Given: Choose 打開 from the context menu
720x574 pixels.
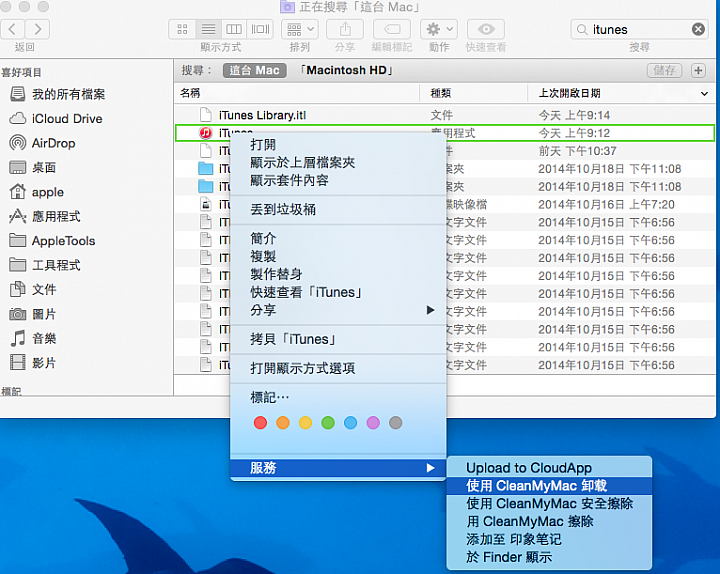Looking at the screenshot, I should (x=338, y=145).
